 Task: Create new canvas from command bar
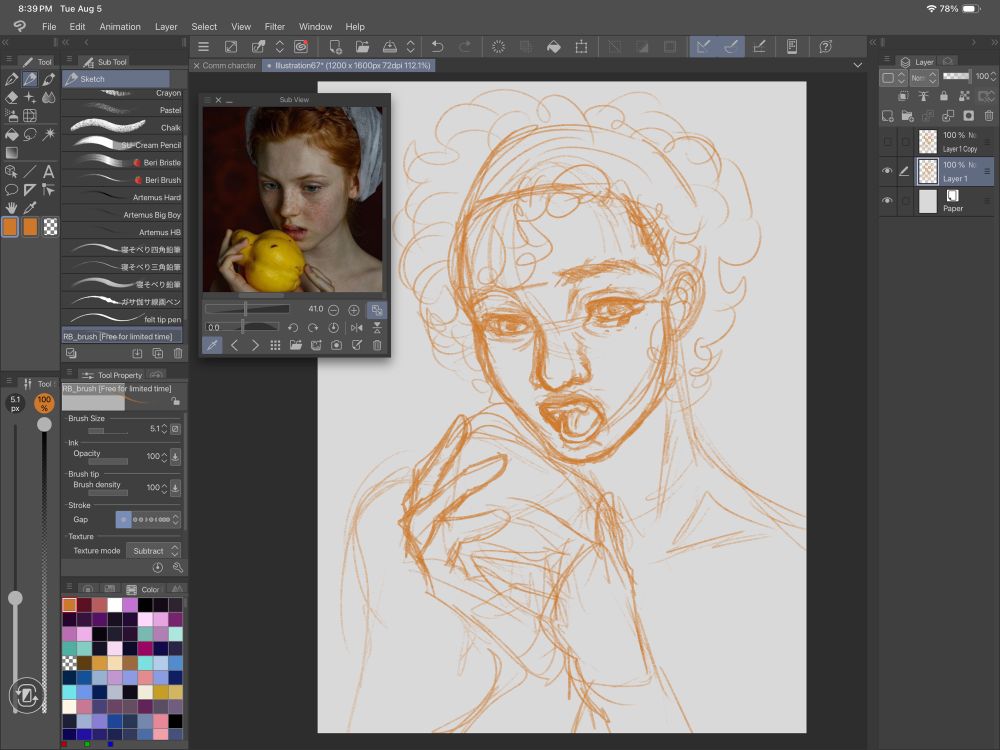(335, 47)
